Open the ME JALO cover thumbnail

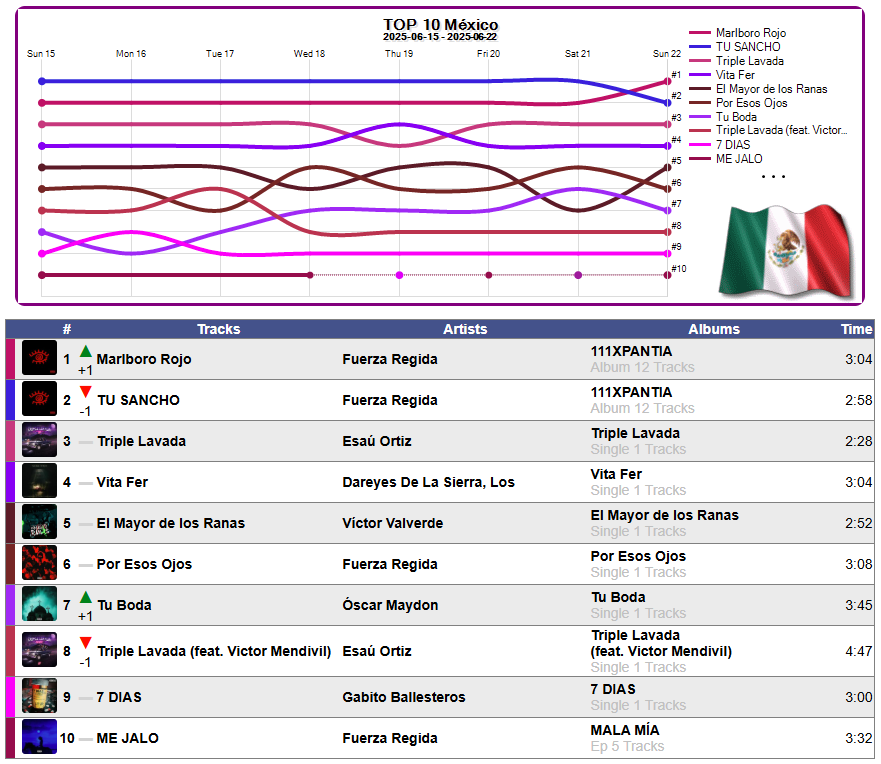(x=39, y=737)
